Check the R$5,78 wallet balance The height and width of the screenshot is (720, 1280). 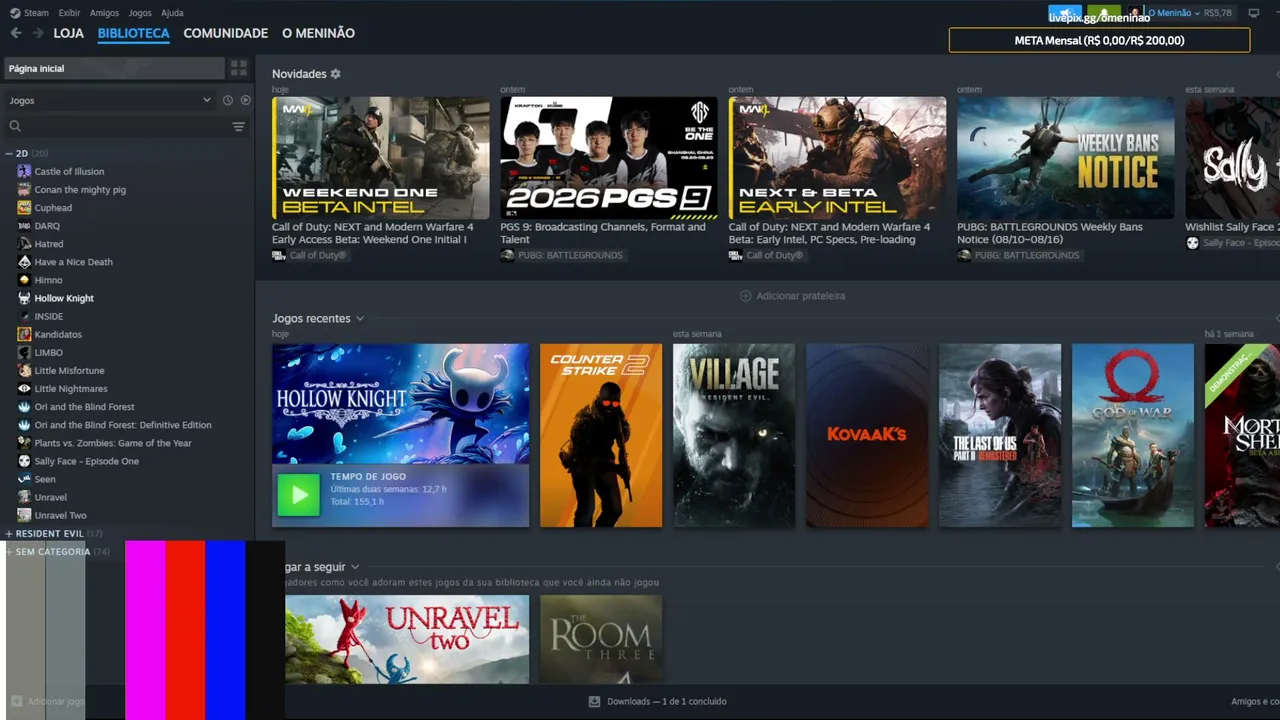pos(1218,13)
